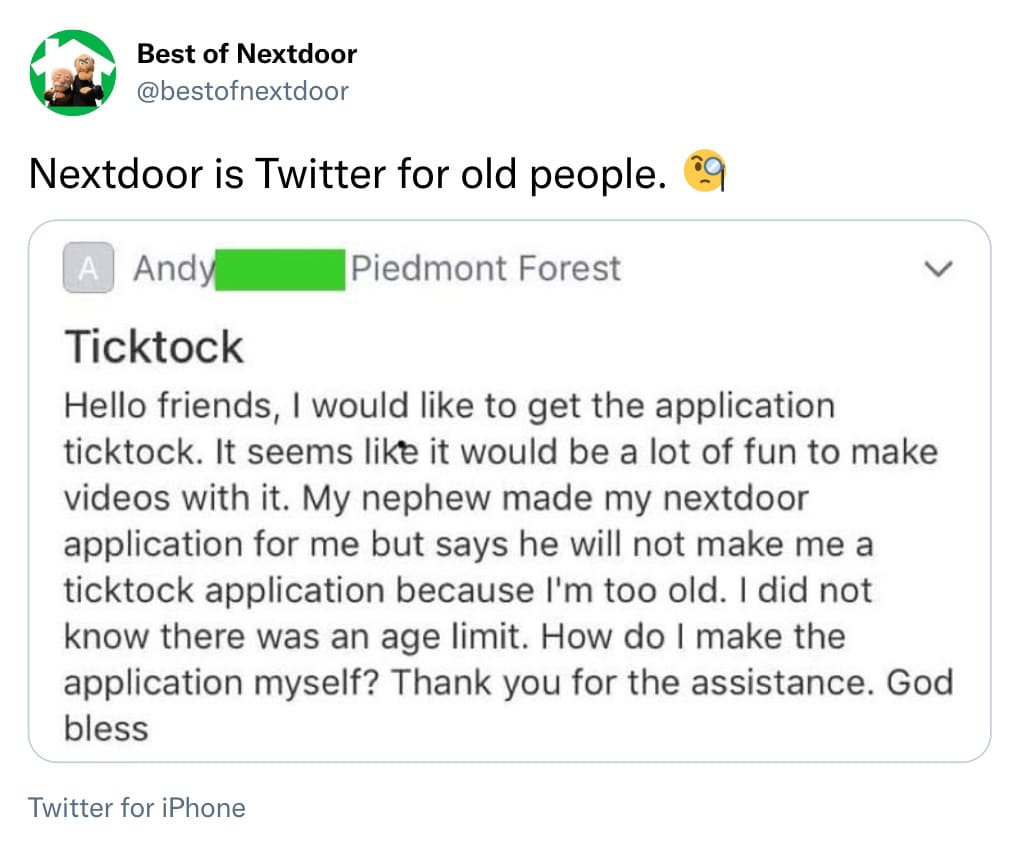This screenshot has height=855, width=1019.
Task: Open the Piedmont Forest neighborhood label
Action: point(486,268)
